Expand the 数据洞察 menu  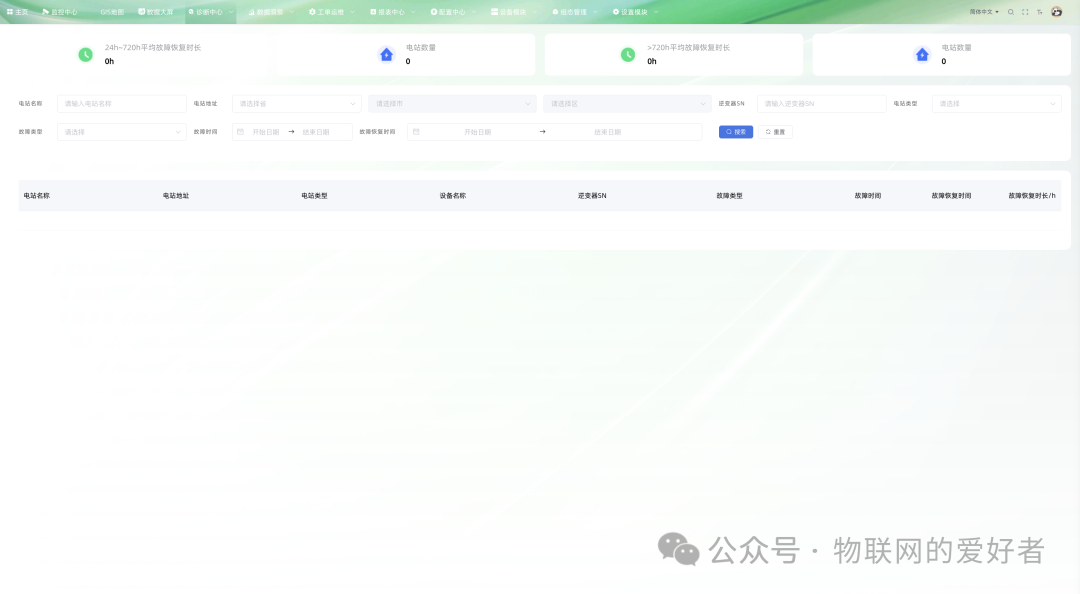point(270,12)
